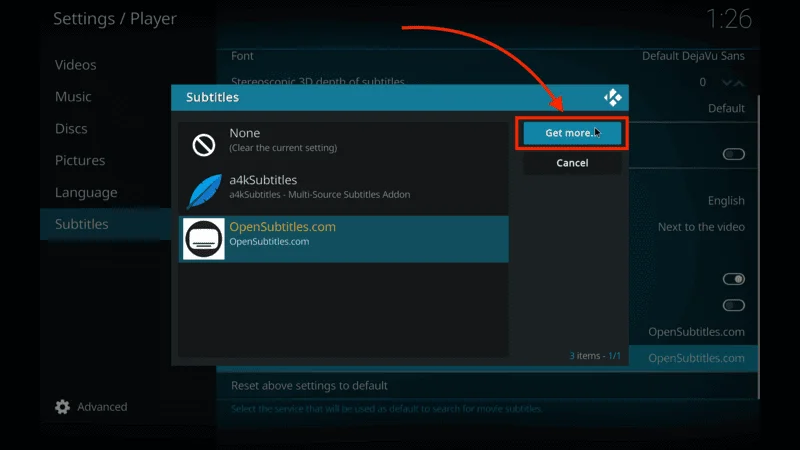The width and height of the screenshot is (800, 450).
Task: Toggle the off switch below Default value
Action: [x=734, y=154]
